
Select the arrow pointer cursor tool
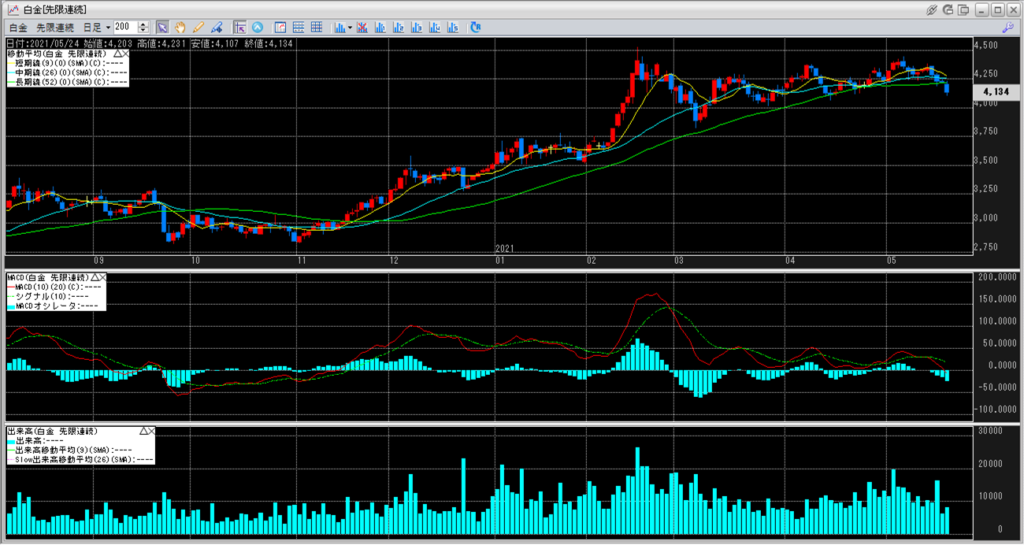[x=162, y=26]
